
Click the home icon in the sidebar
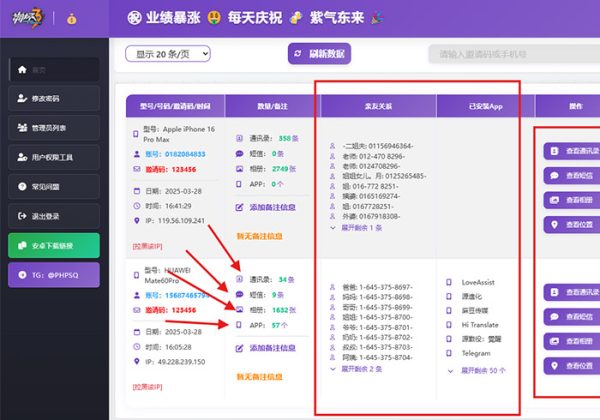22,69
